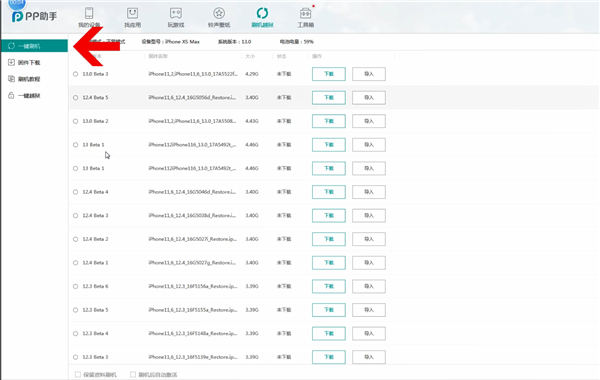Click the firmware name iPhone11,6_12.4_16G5056d_Restore
Screen dimensions: 600x380
pos(192,98)
